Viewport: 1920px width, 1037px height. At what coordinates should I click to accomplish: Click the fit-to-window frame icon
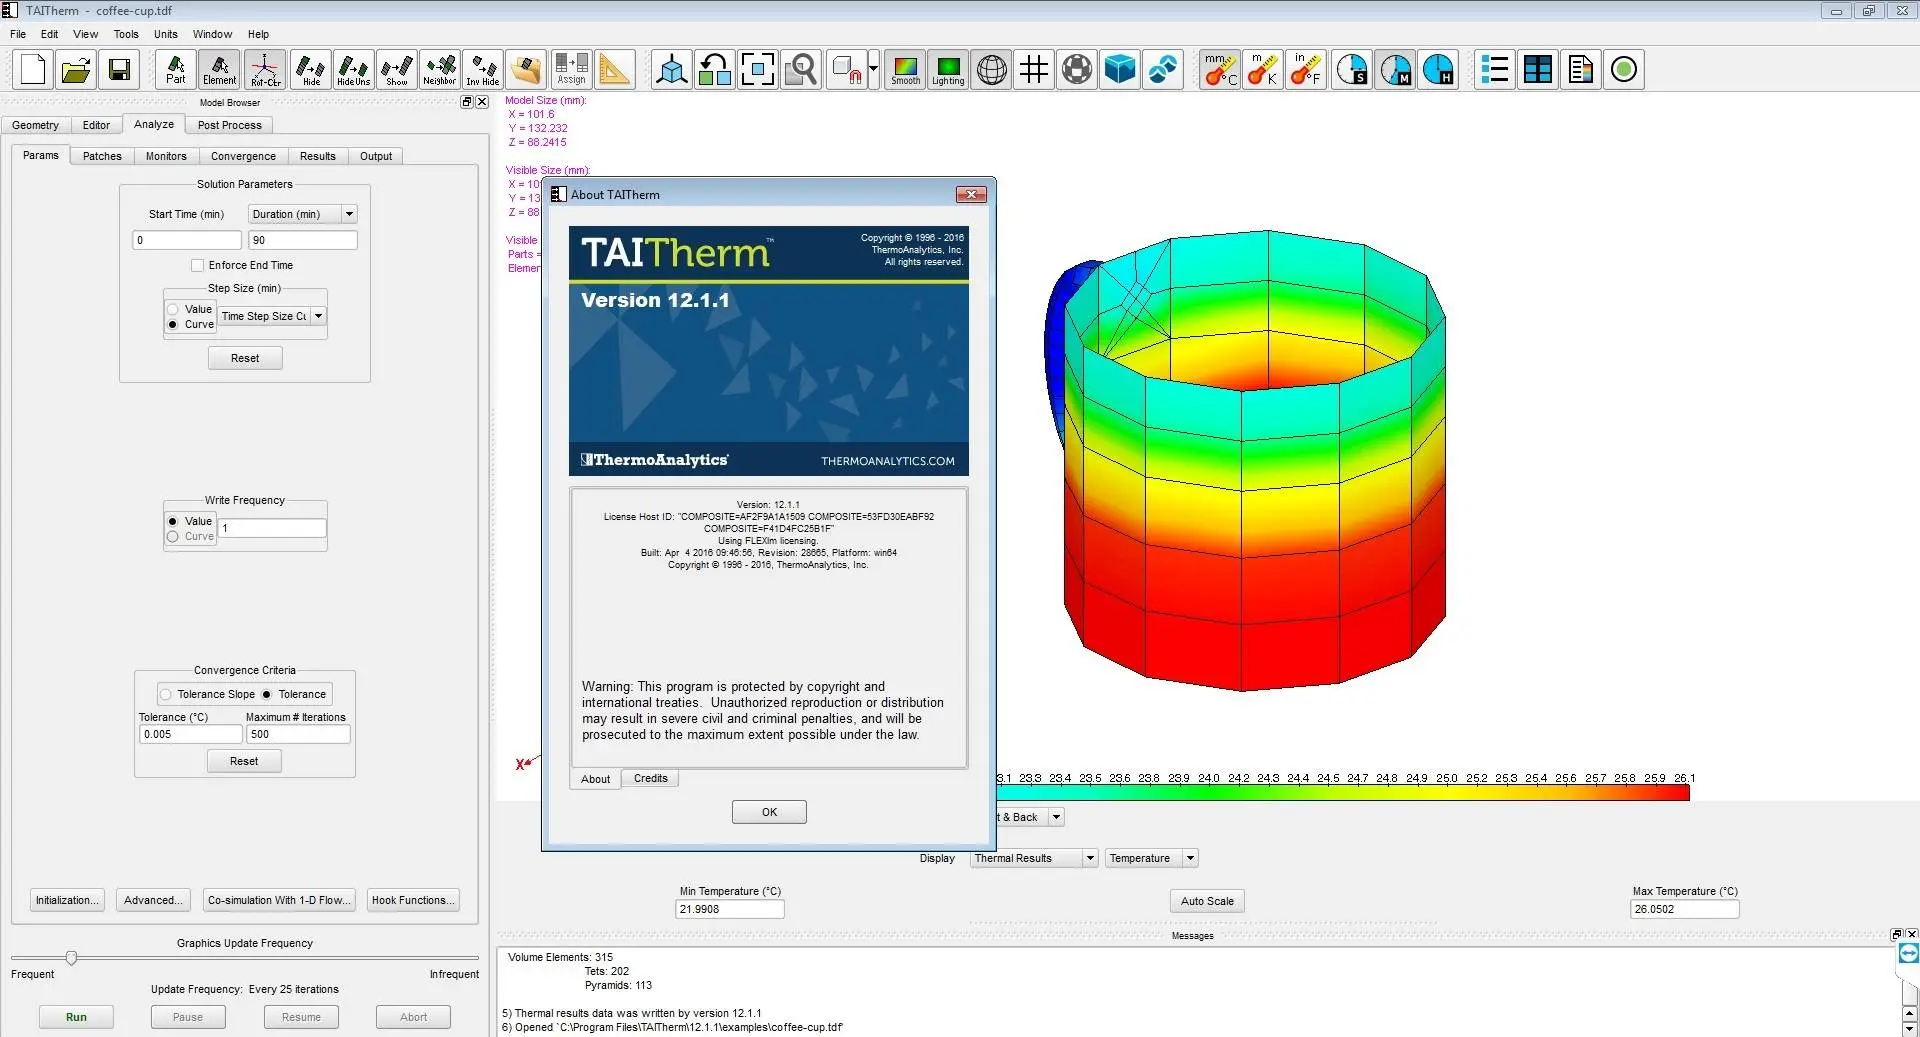[757, 70]
